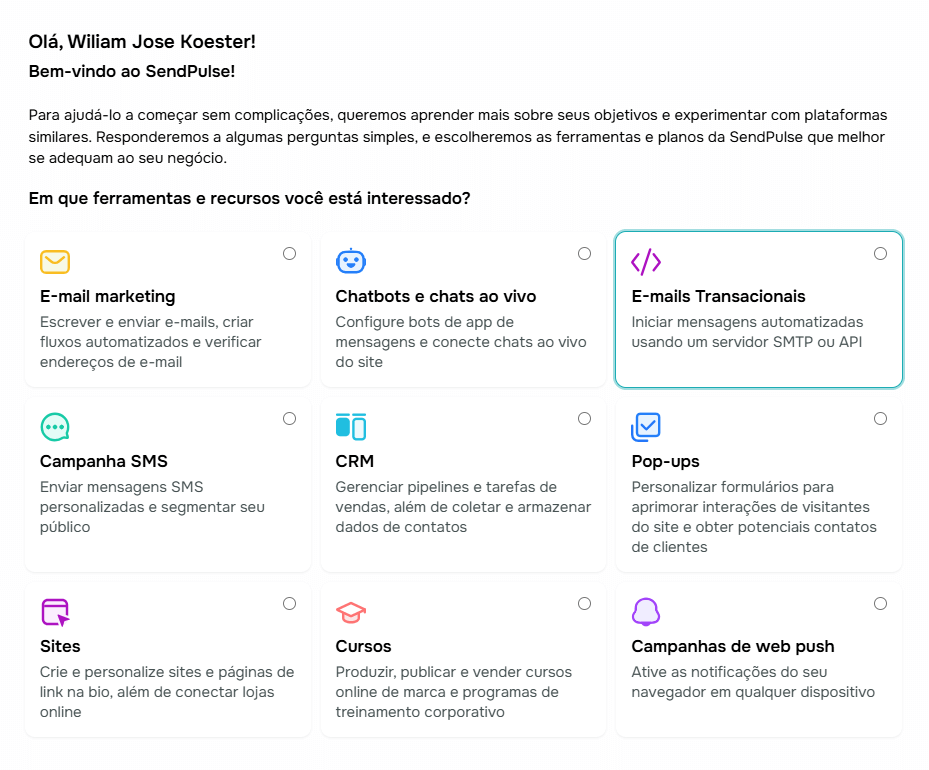Select the Campanha SMS radio button

[x=289, y=419]
